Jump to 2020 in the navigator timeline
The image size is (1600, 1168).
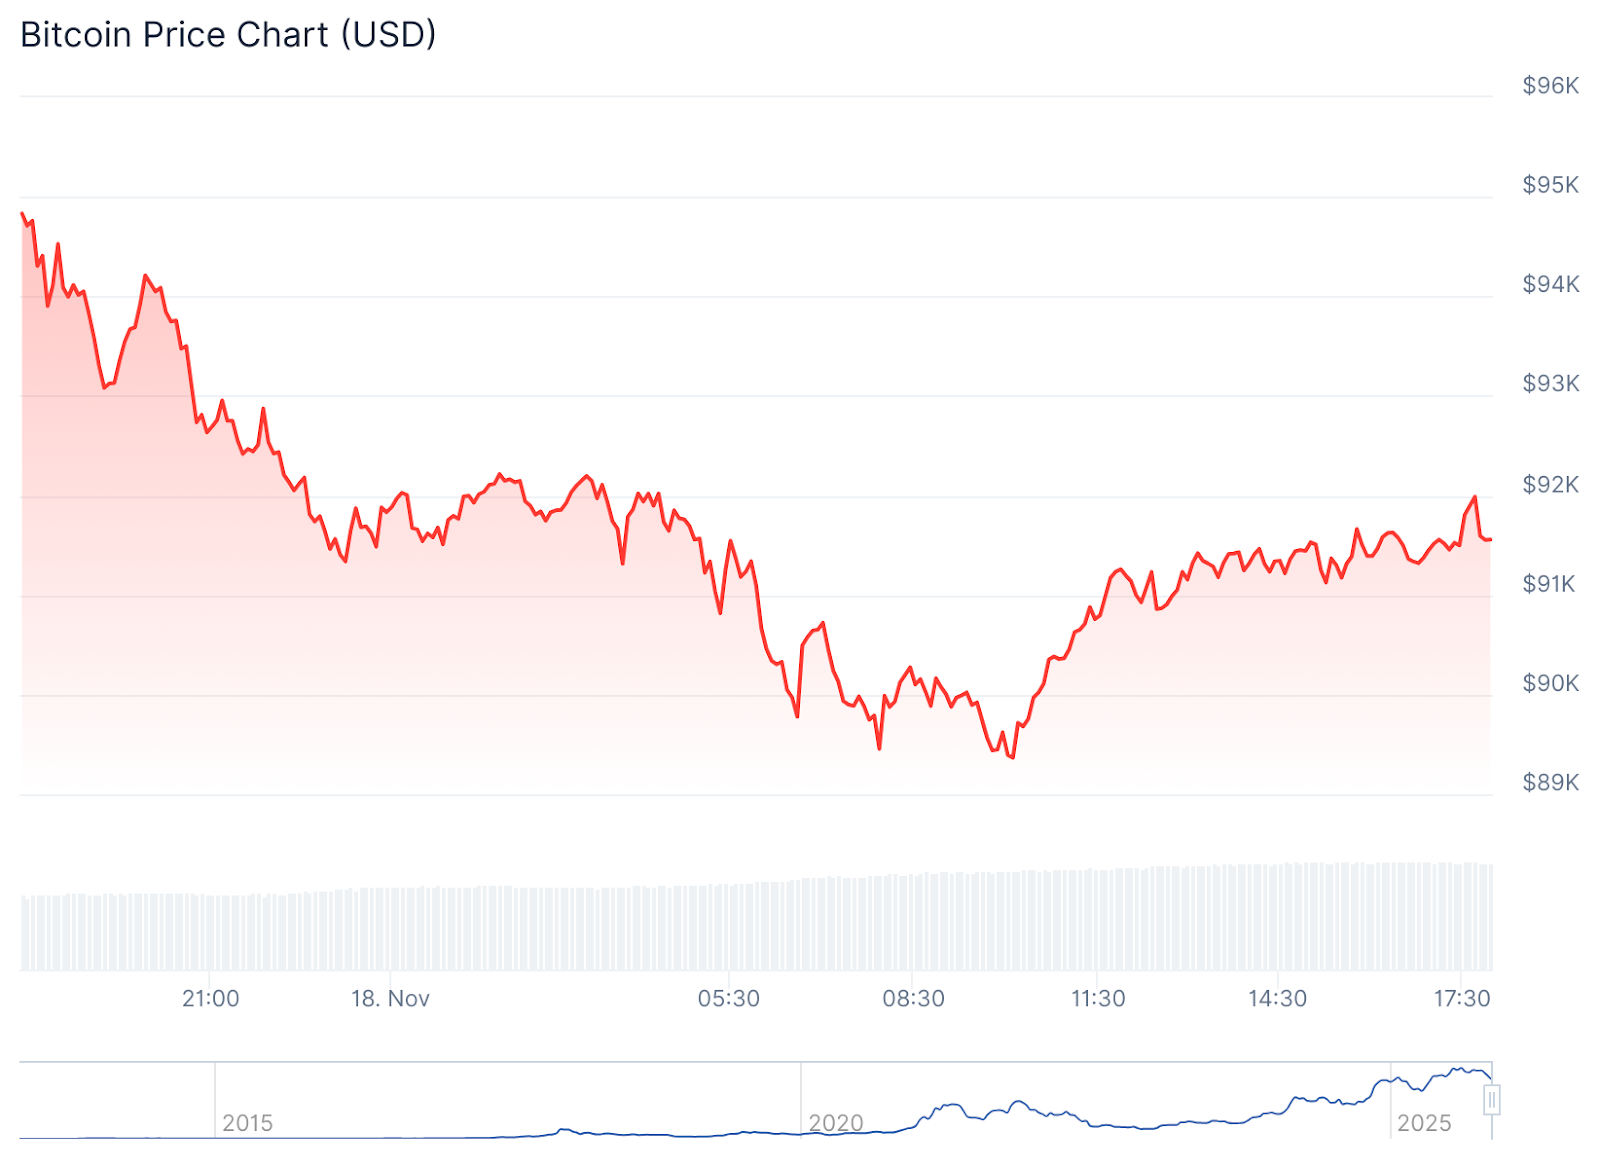pos(835,1123)
